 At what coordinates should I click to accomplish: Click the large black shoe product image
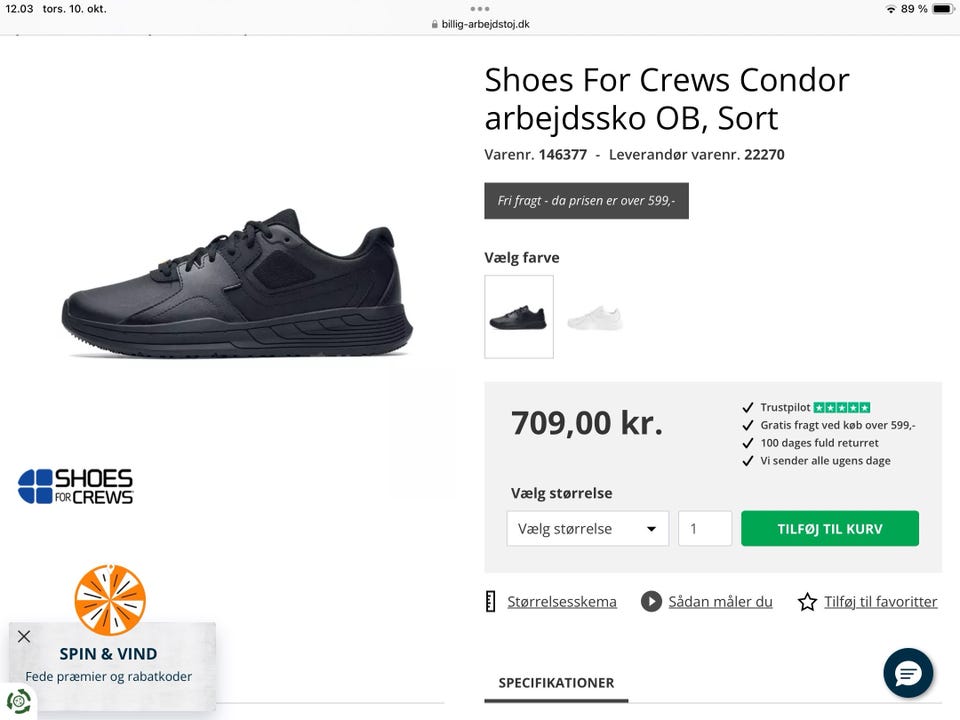(237, 282)
